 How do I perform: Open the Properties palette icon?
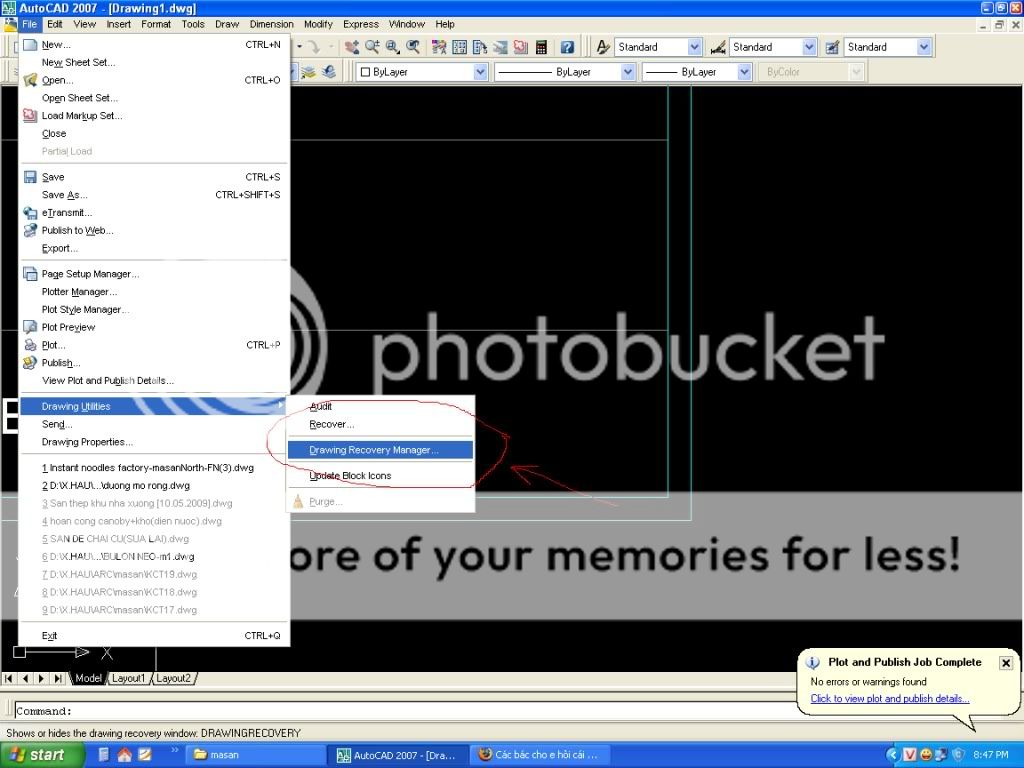tap(440, 47)
